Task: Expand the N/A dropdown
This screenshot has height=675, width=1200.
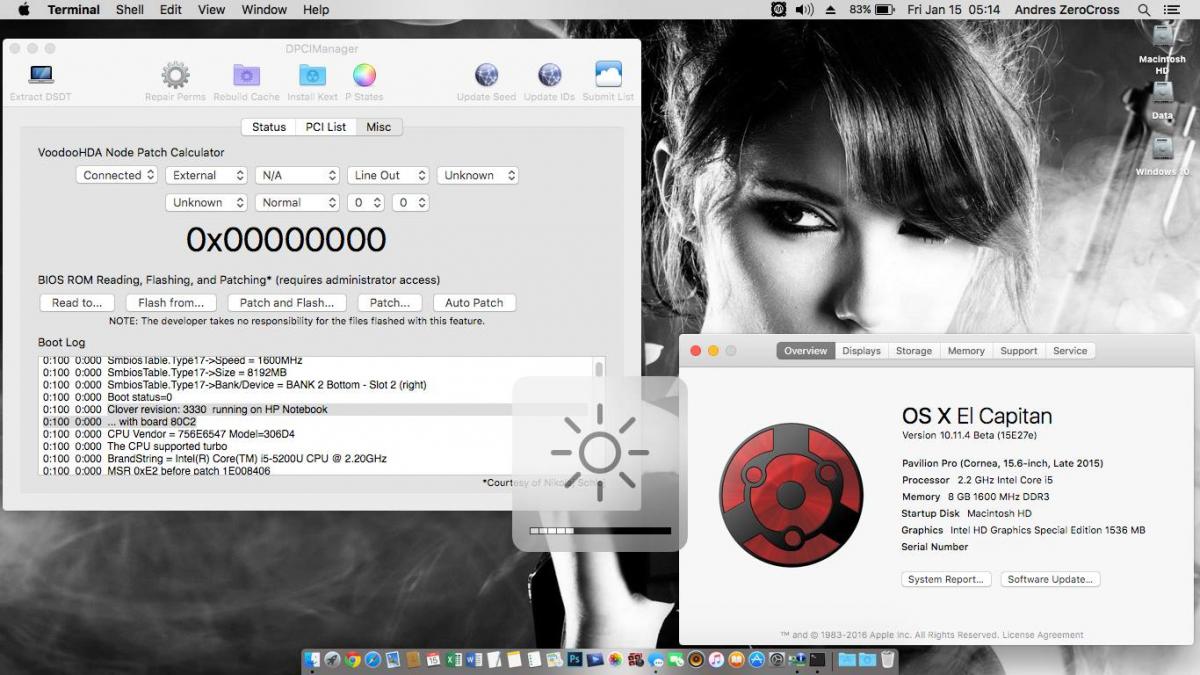Action: click(297, 175)
